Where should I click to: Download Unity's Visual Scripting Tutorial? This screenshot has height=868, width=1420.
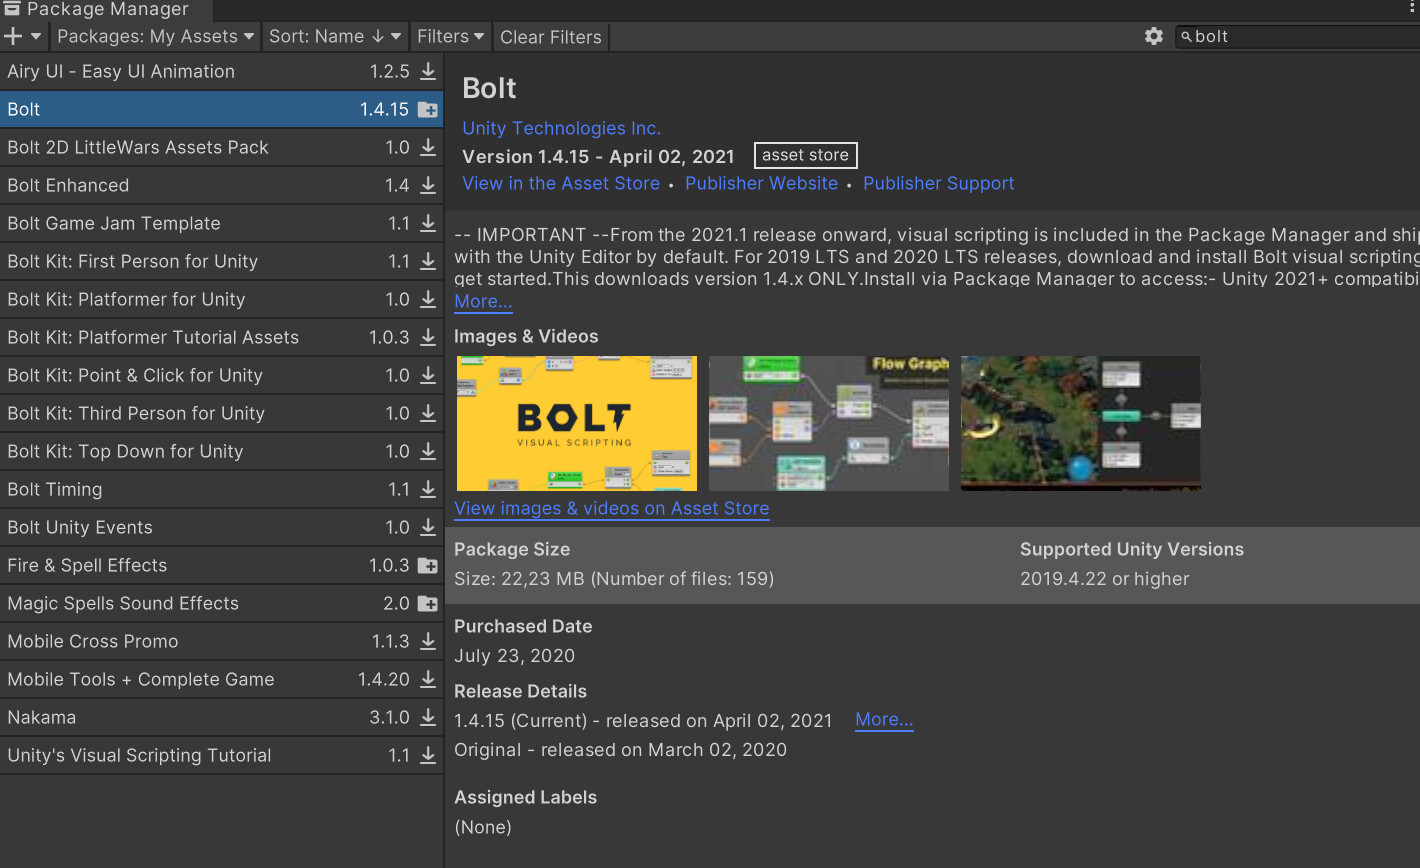[428, 755]
